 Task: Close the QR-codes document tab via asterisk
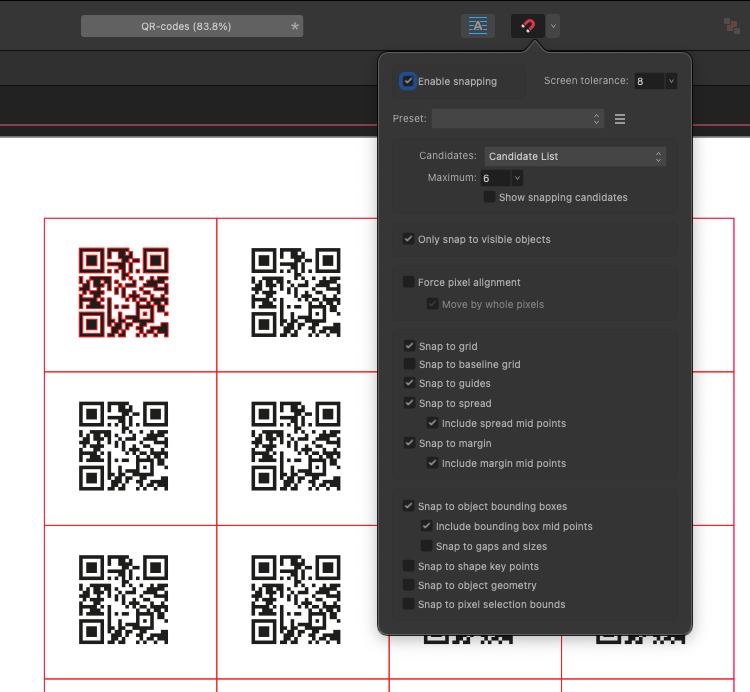(295, 26)
